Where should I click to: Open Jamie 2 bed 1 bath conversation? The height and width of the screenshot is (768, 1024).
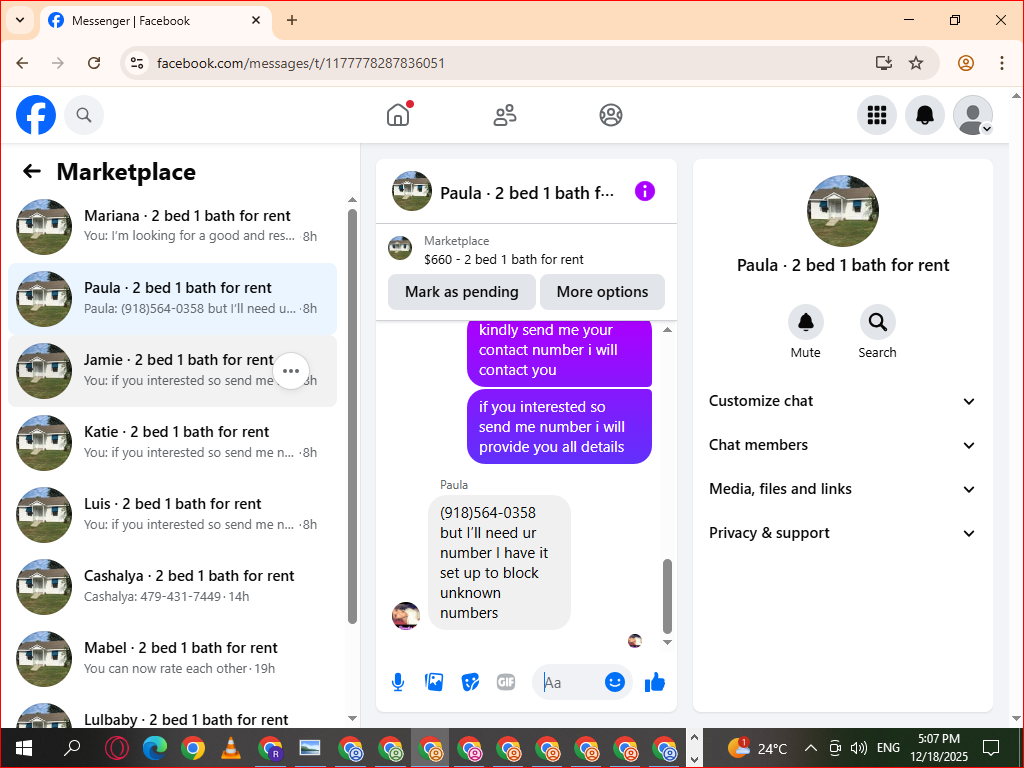[172, 371]
